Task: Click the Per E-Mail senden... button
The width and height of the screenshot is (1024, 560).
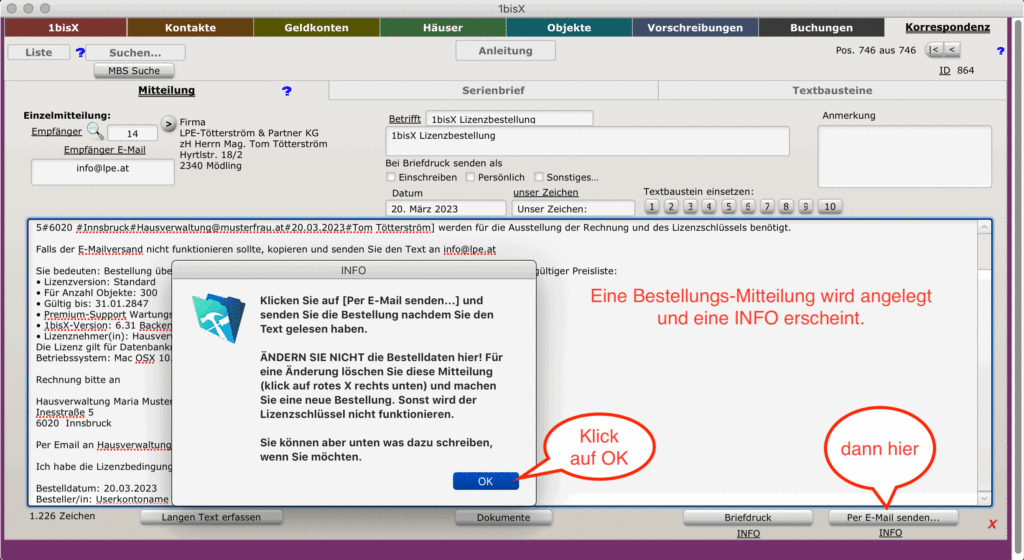Action: [892, 518]
